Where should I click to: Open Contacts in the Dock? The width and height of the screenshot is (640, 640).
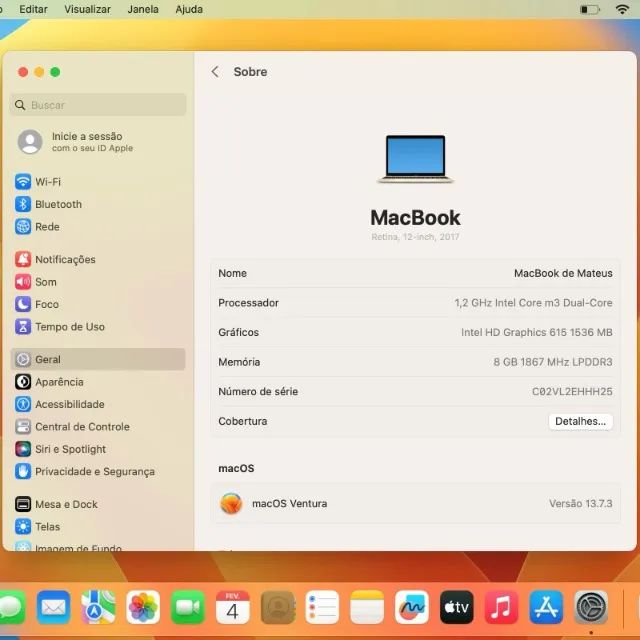[278, 607]
